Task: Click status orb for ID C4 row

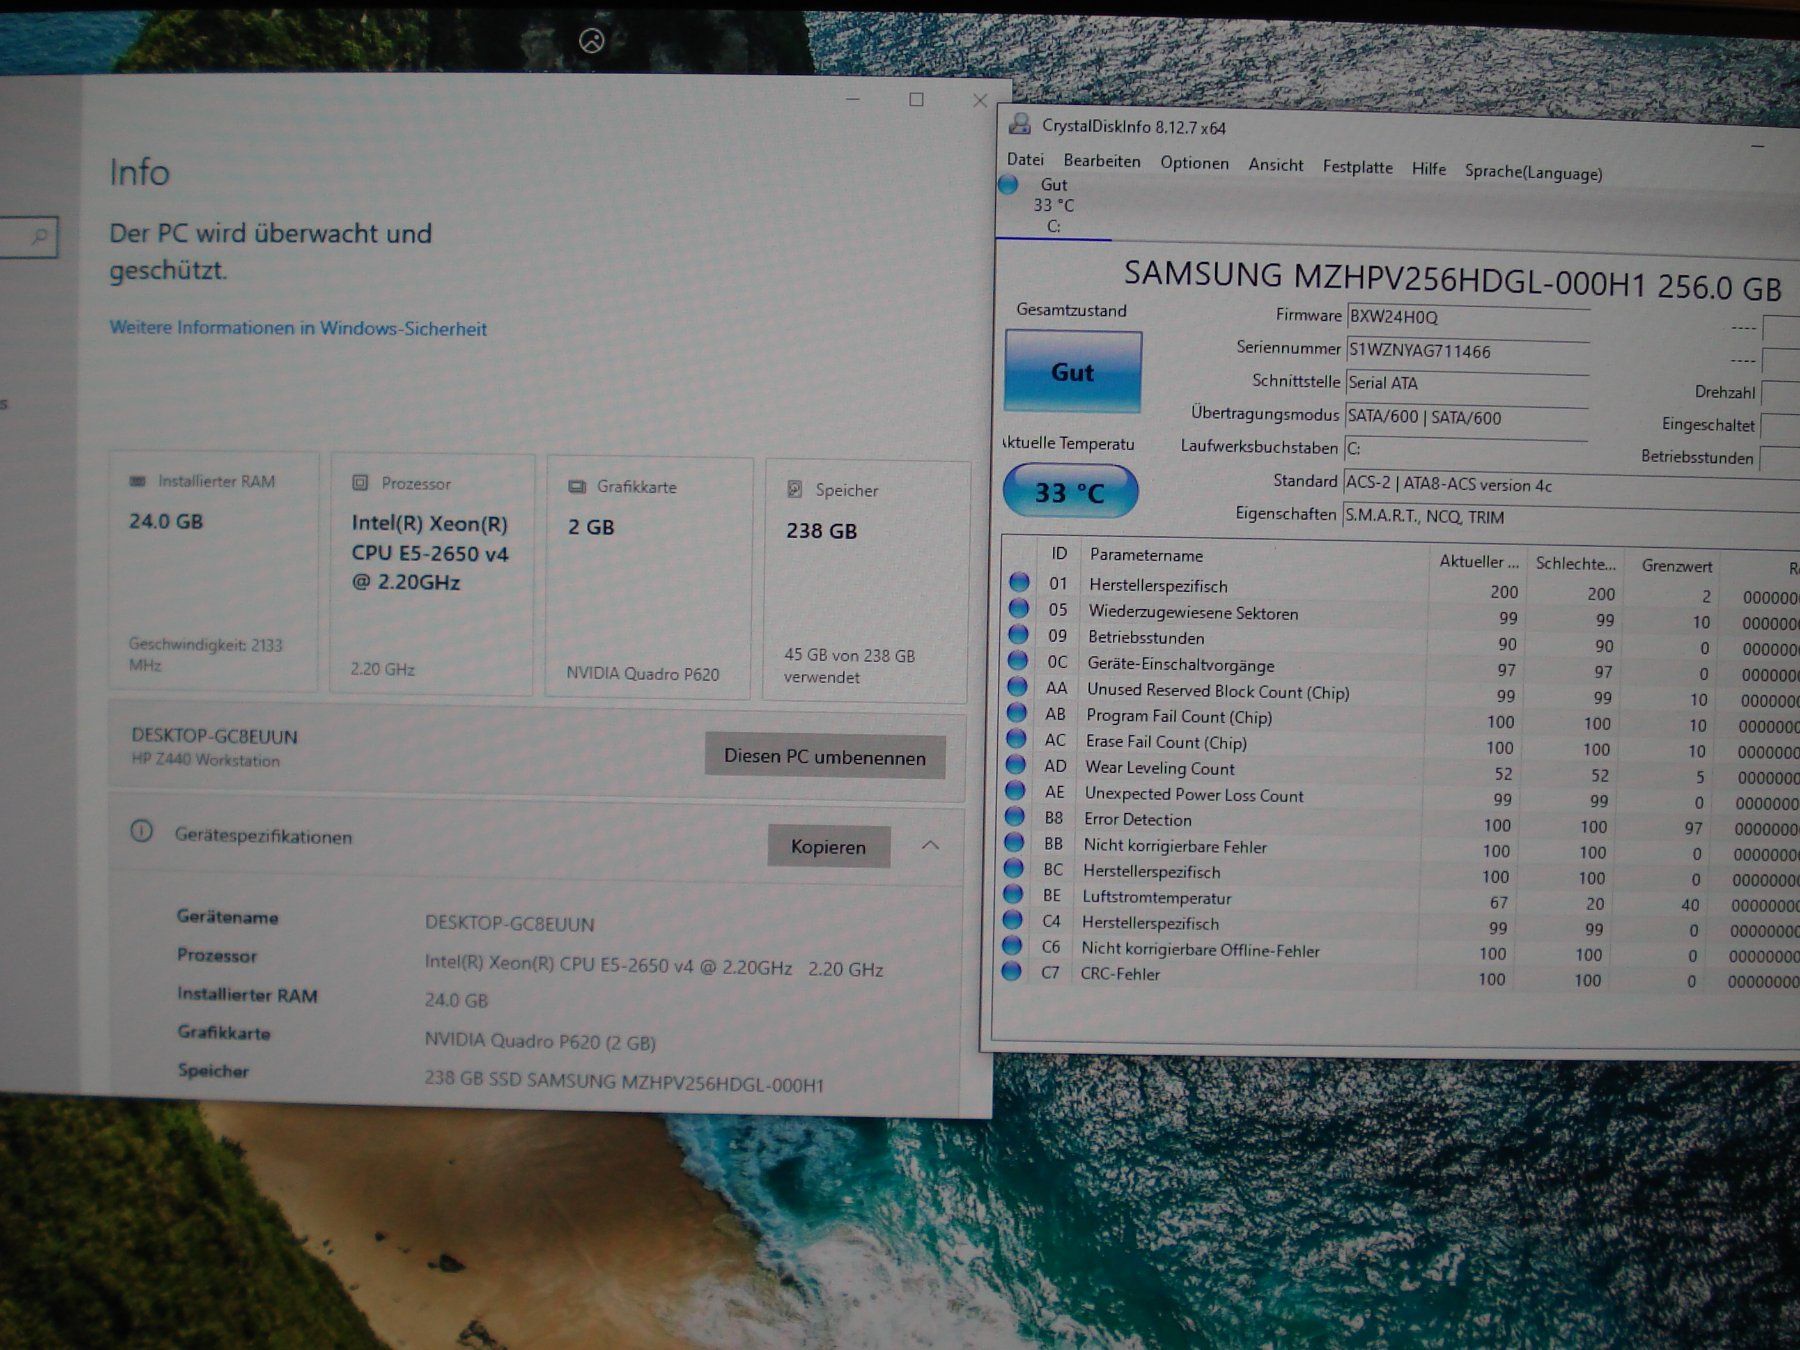Action: 1013,919
